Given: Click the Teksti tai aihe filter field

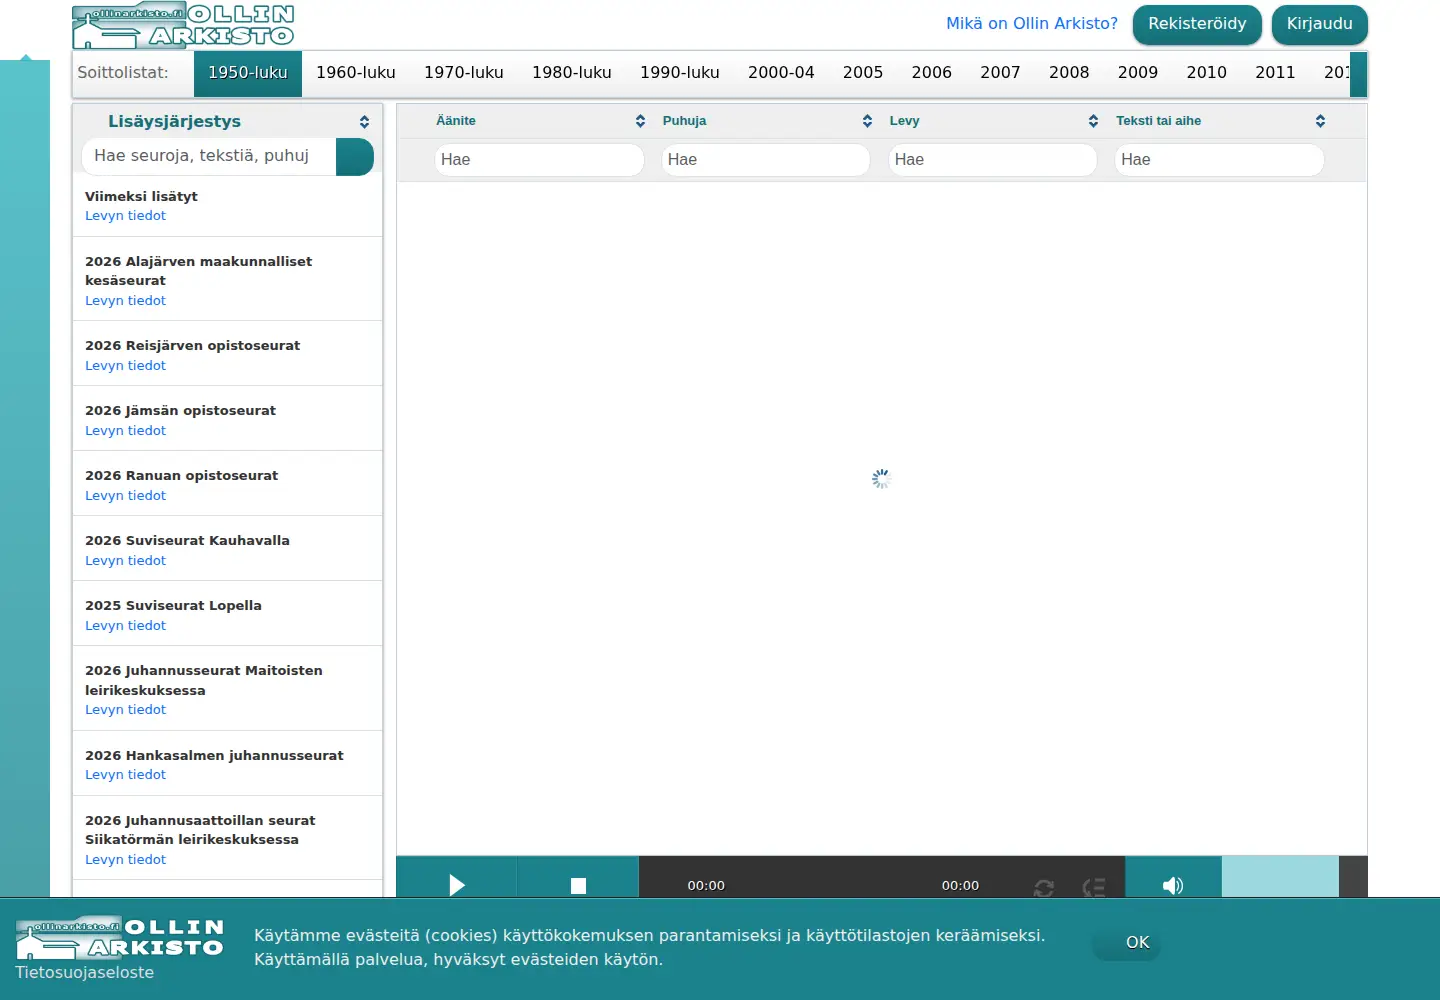Looking at the screenshot, I should click(x=1219, y=160).
